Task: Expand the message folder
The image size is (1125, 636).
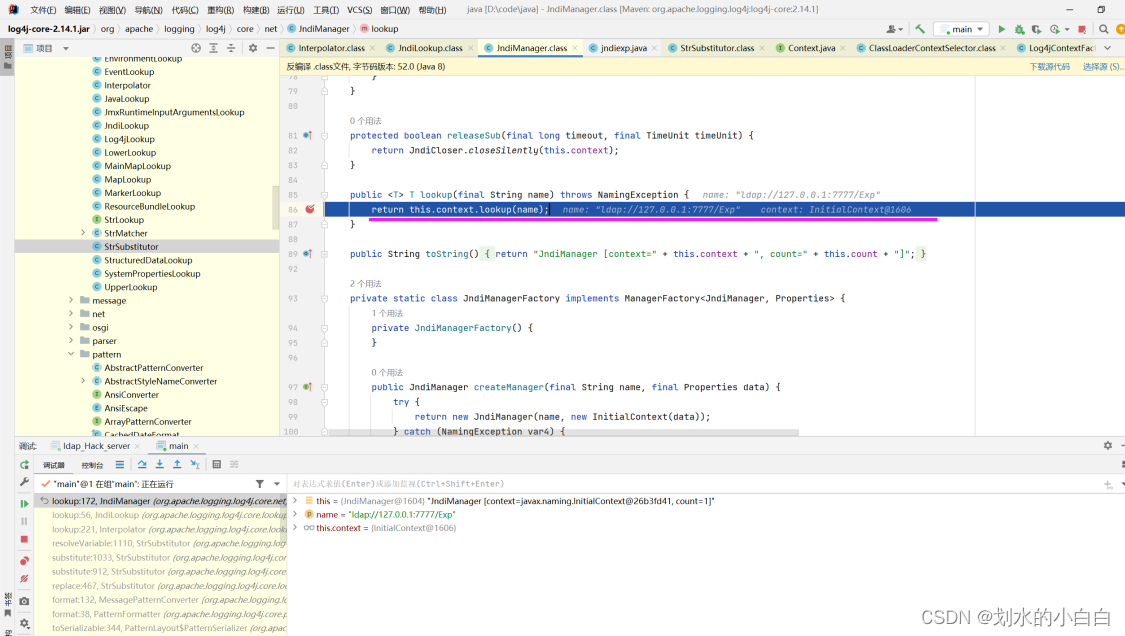Action: [71, 300]
